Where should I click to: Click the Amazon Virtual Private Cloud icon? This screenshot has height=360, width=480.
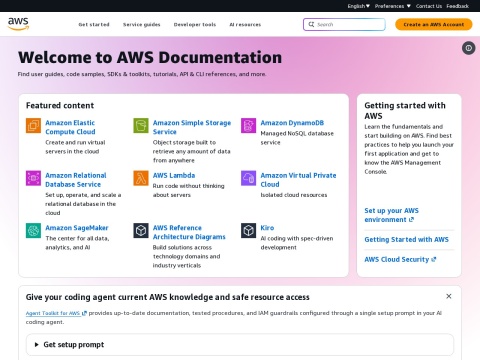click(249, 178)
